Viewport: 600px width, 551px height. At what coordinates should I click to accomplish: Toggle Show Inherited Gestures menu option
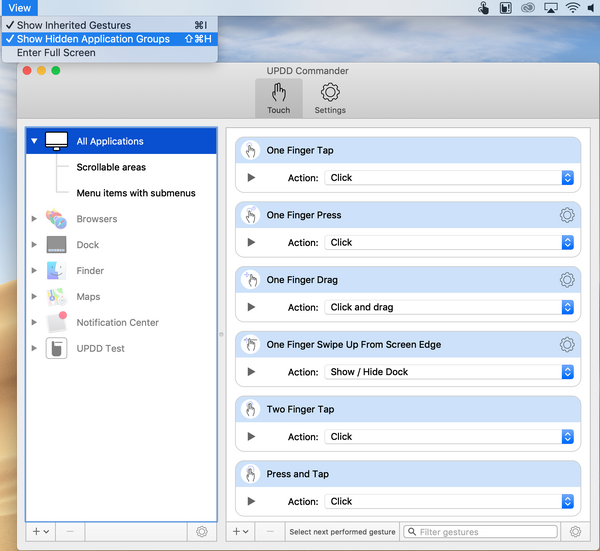click(x=74, y=25)
